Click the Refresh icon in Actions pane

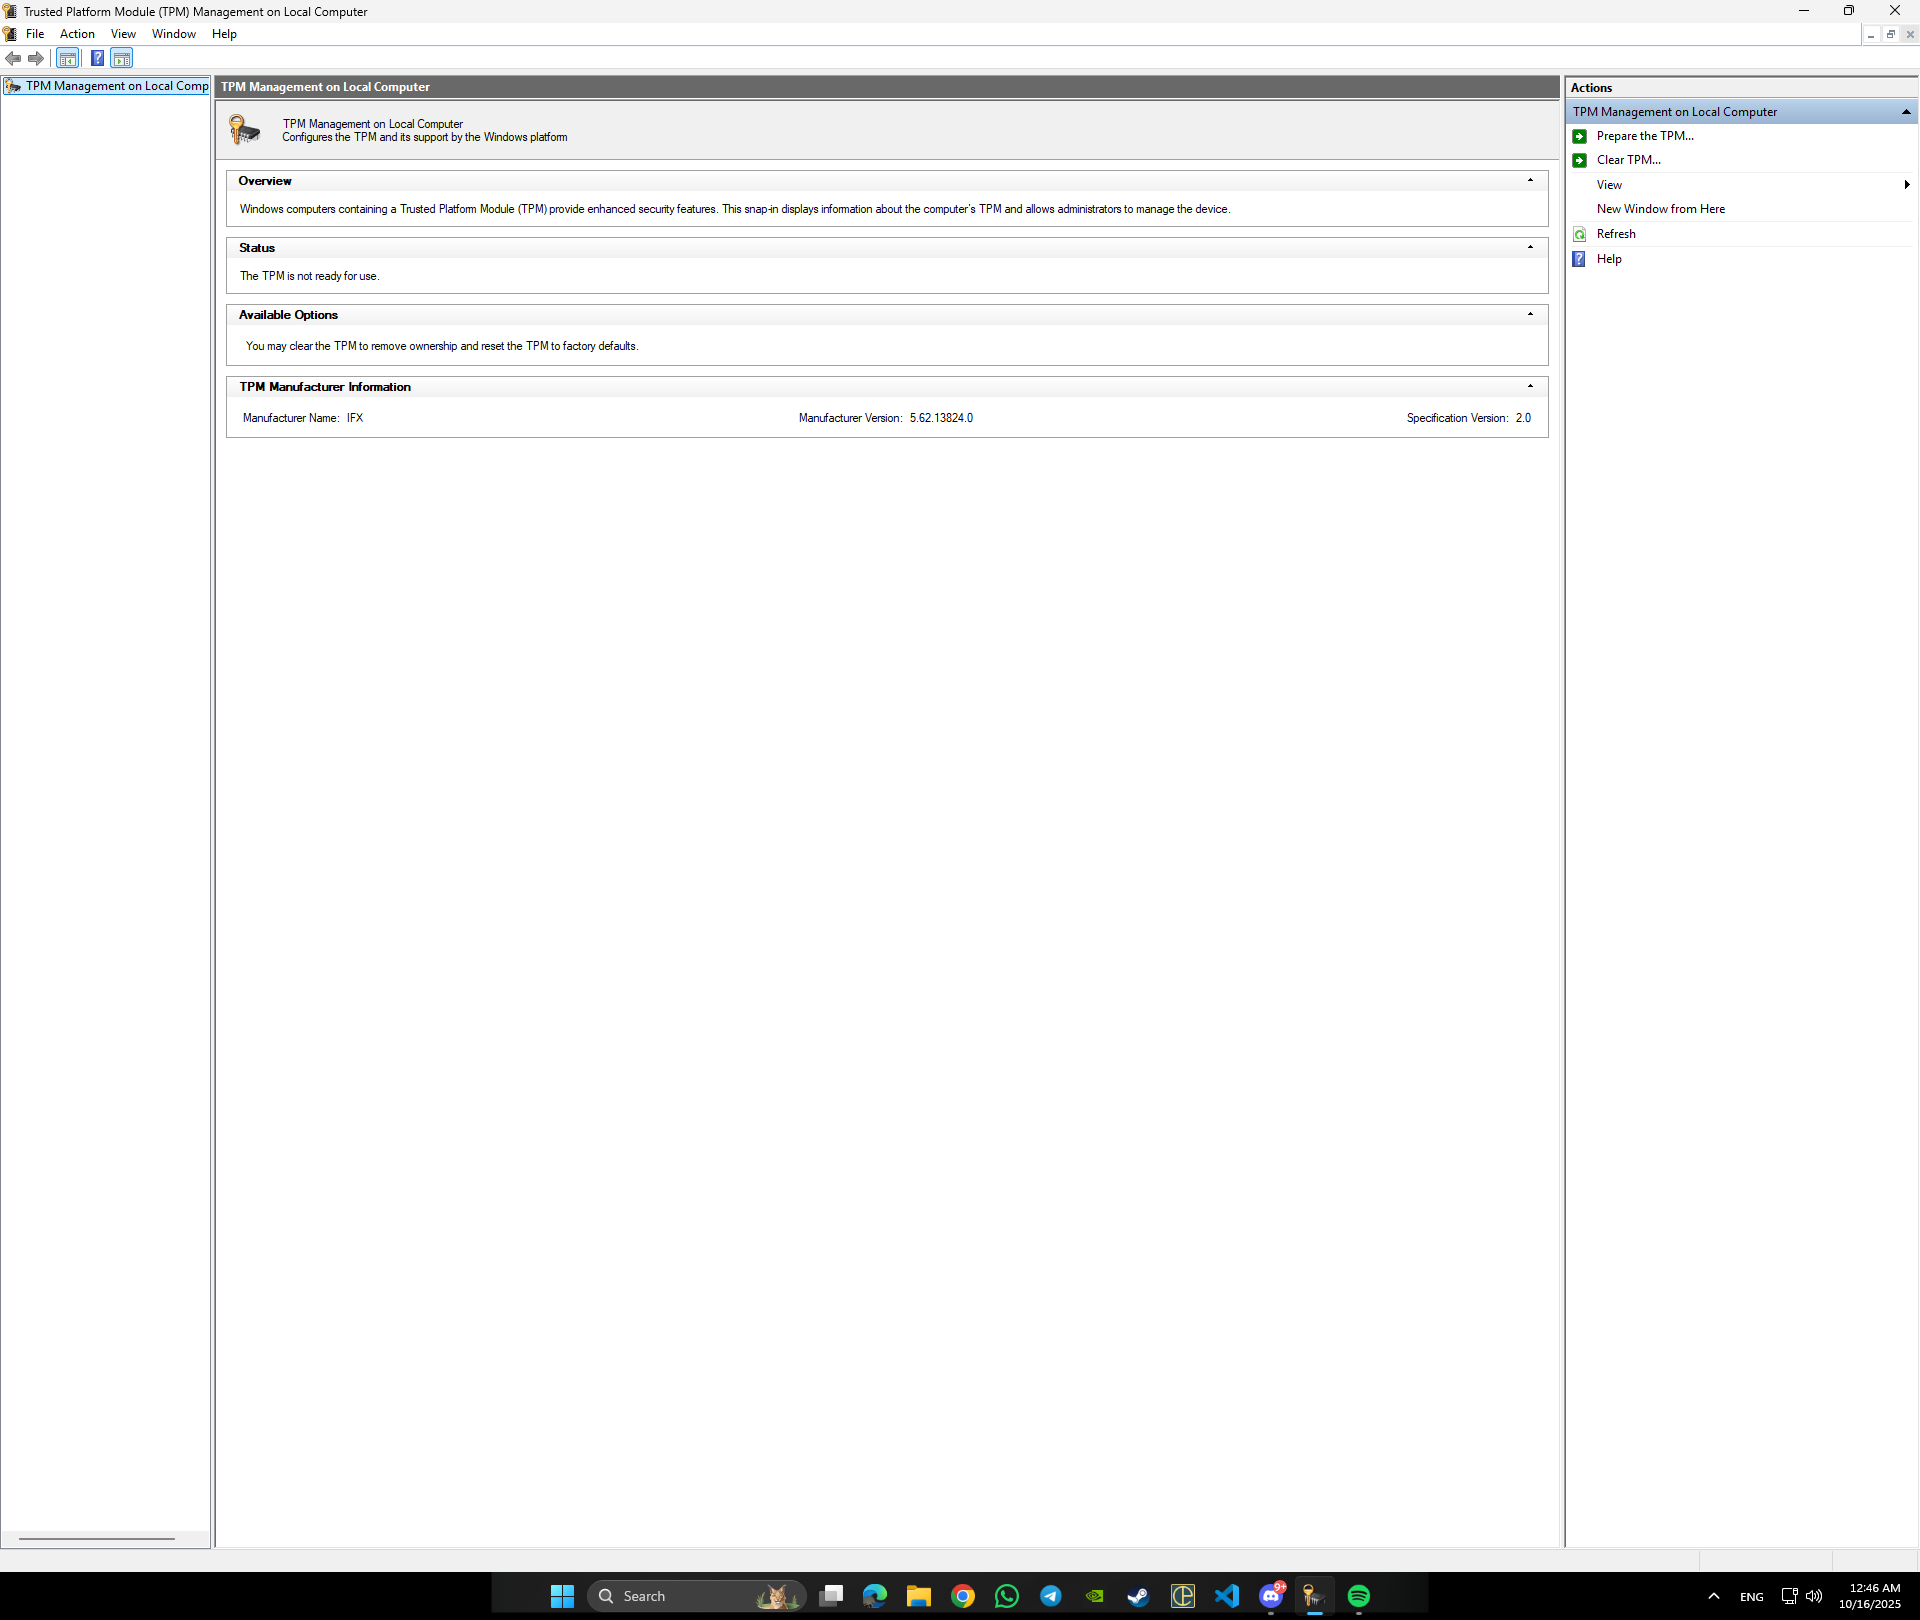[1580, 234]
